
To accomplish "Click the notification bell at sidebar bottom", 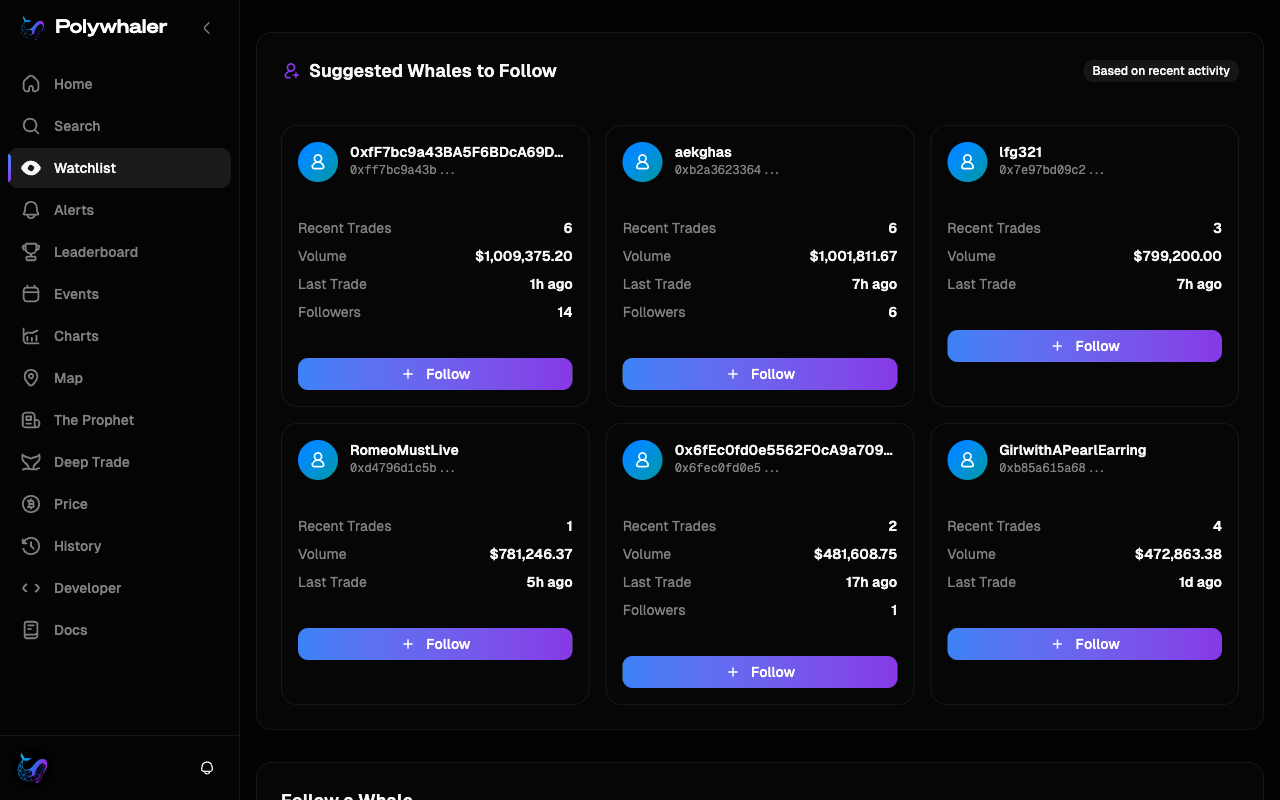I will pos(207,768).
